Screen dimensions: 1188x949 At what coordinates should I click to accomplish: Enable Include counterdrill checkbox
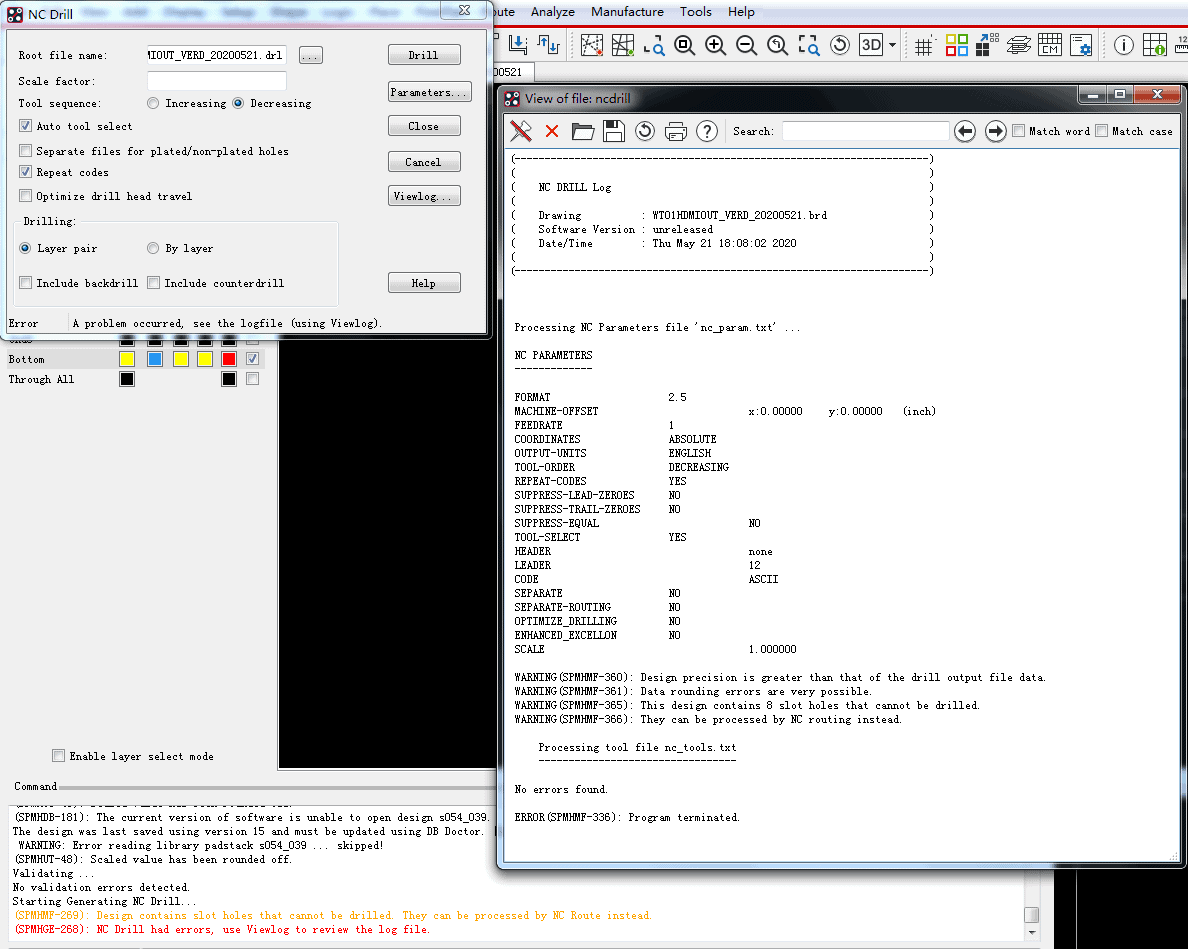click(154, 283)
